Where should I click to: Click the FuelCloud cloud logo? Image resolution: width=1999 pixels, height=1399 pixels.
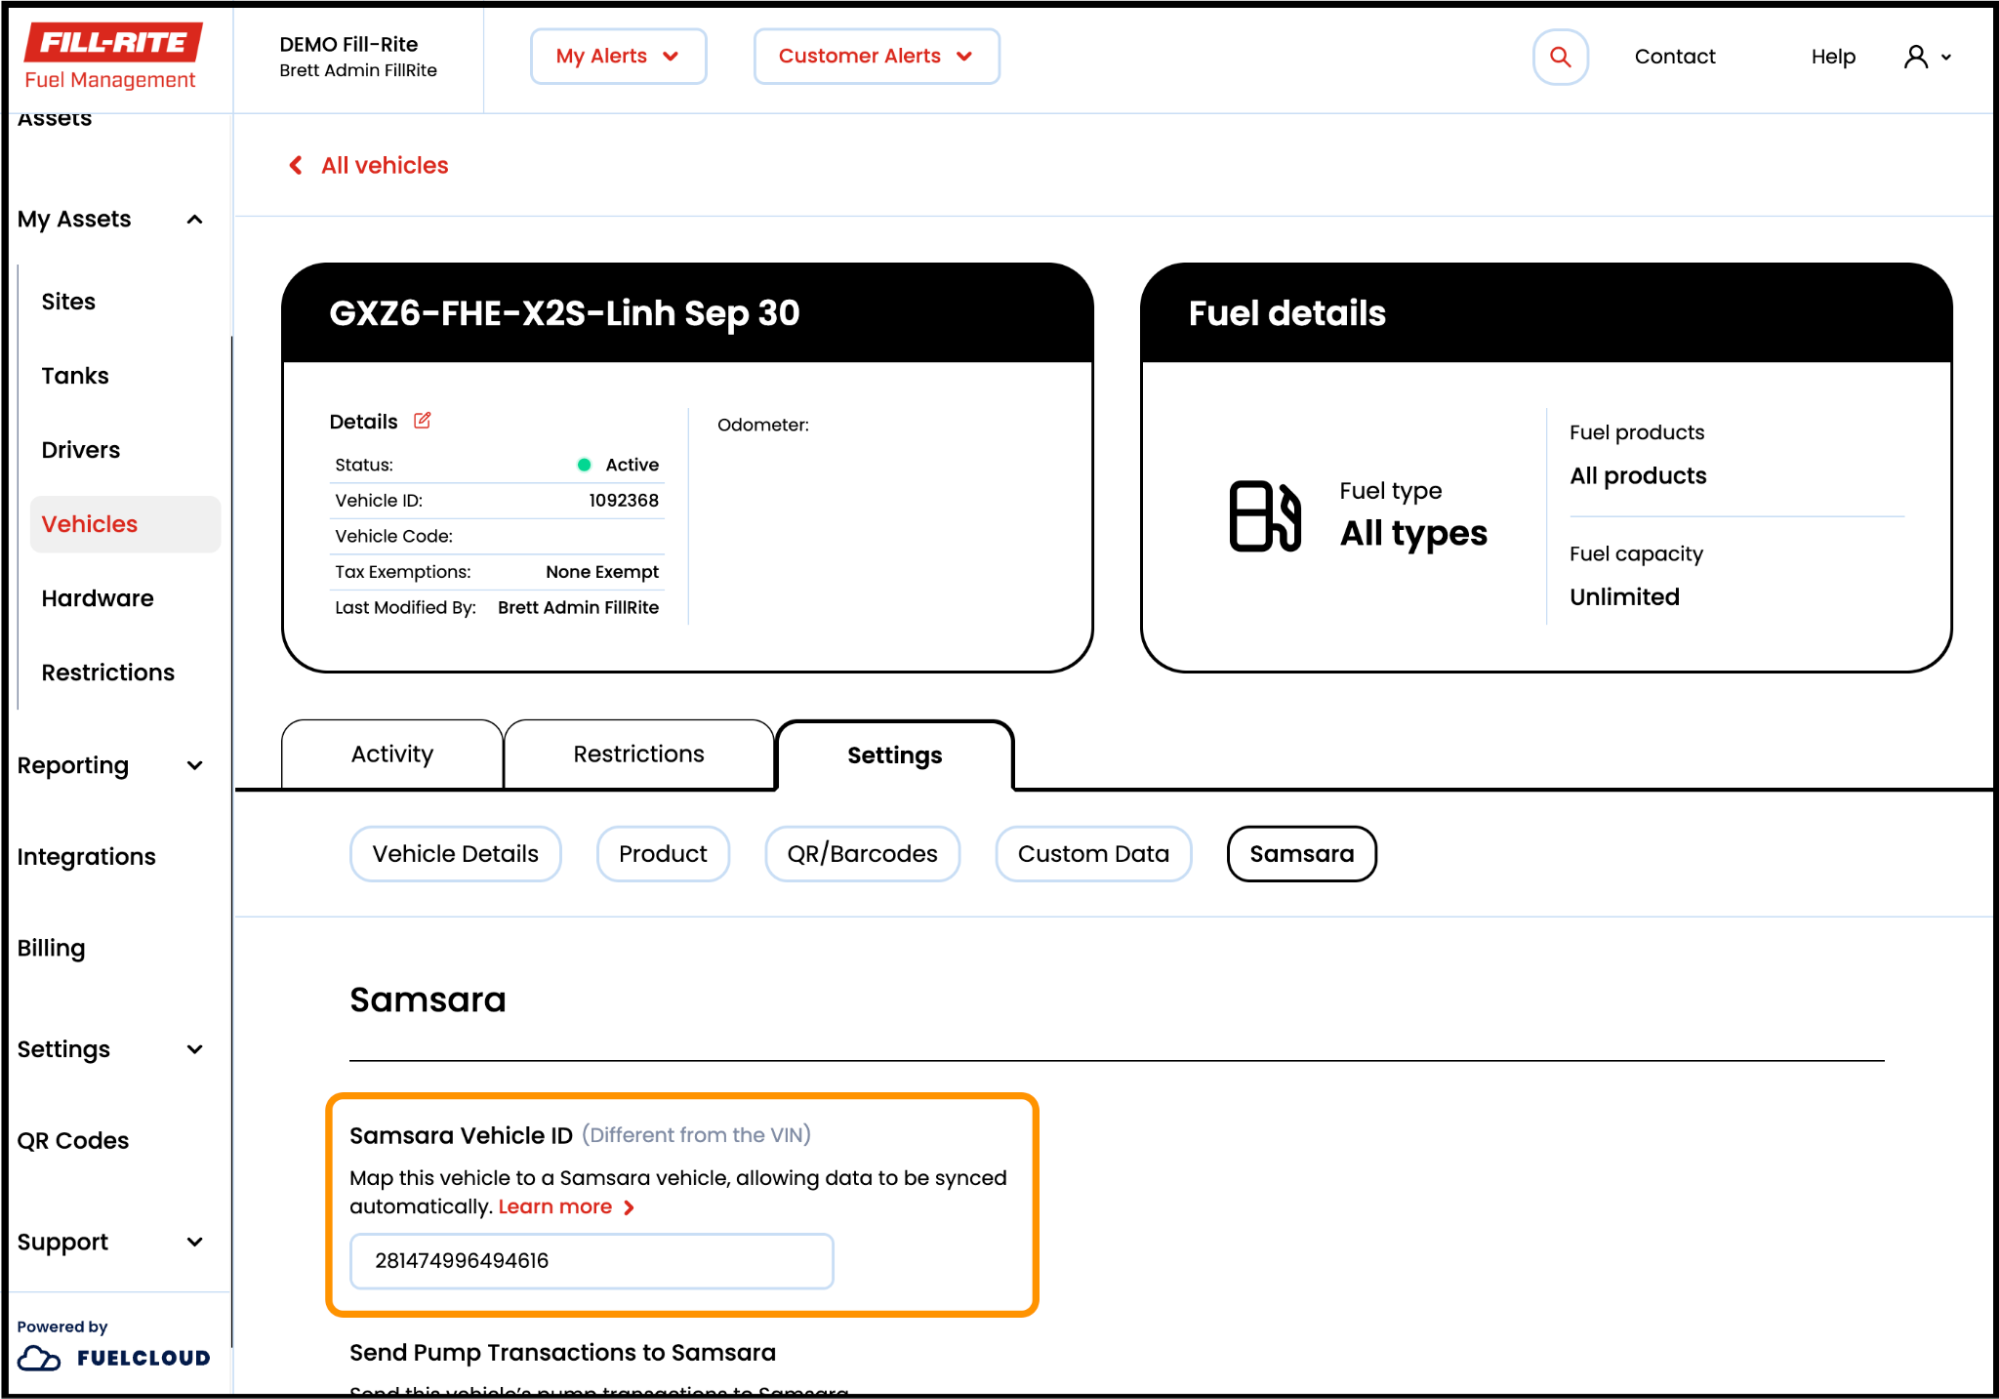pos(40,1357)
